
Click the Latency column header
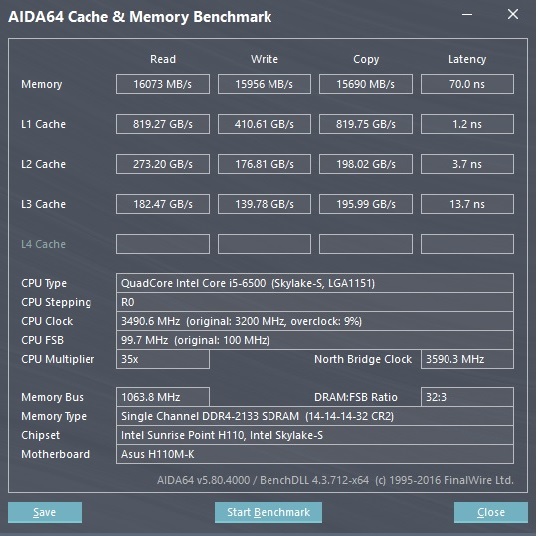click(x=467, y=59)
